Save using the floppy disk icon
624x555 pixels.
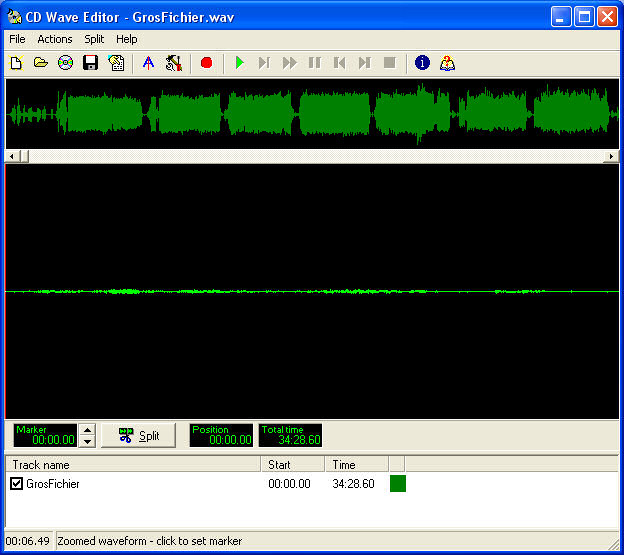91,63
